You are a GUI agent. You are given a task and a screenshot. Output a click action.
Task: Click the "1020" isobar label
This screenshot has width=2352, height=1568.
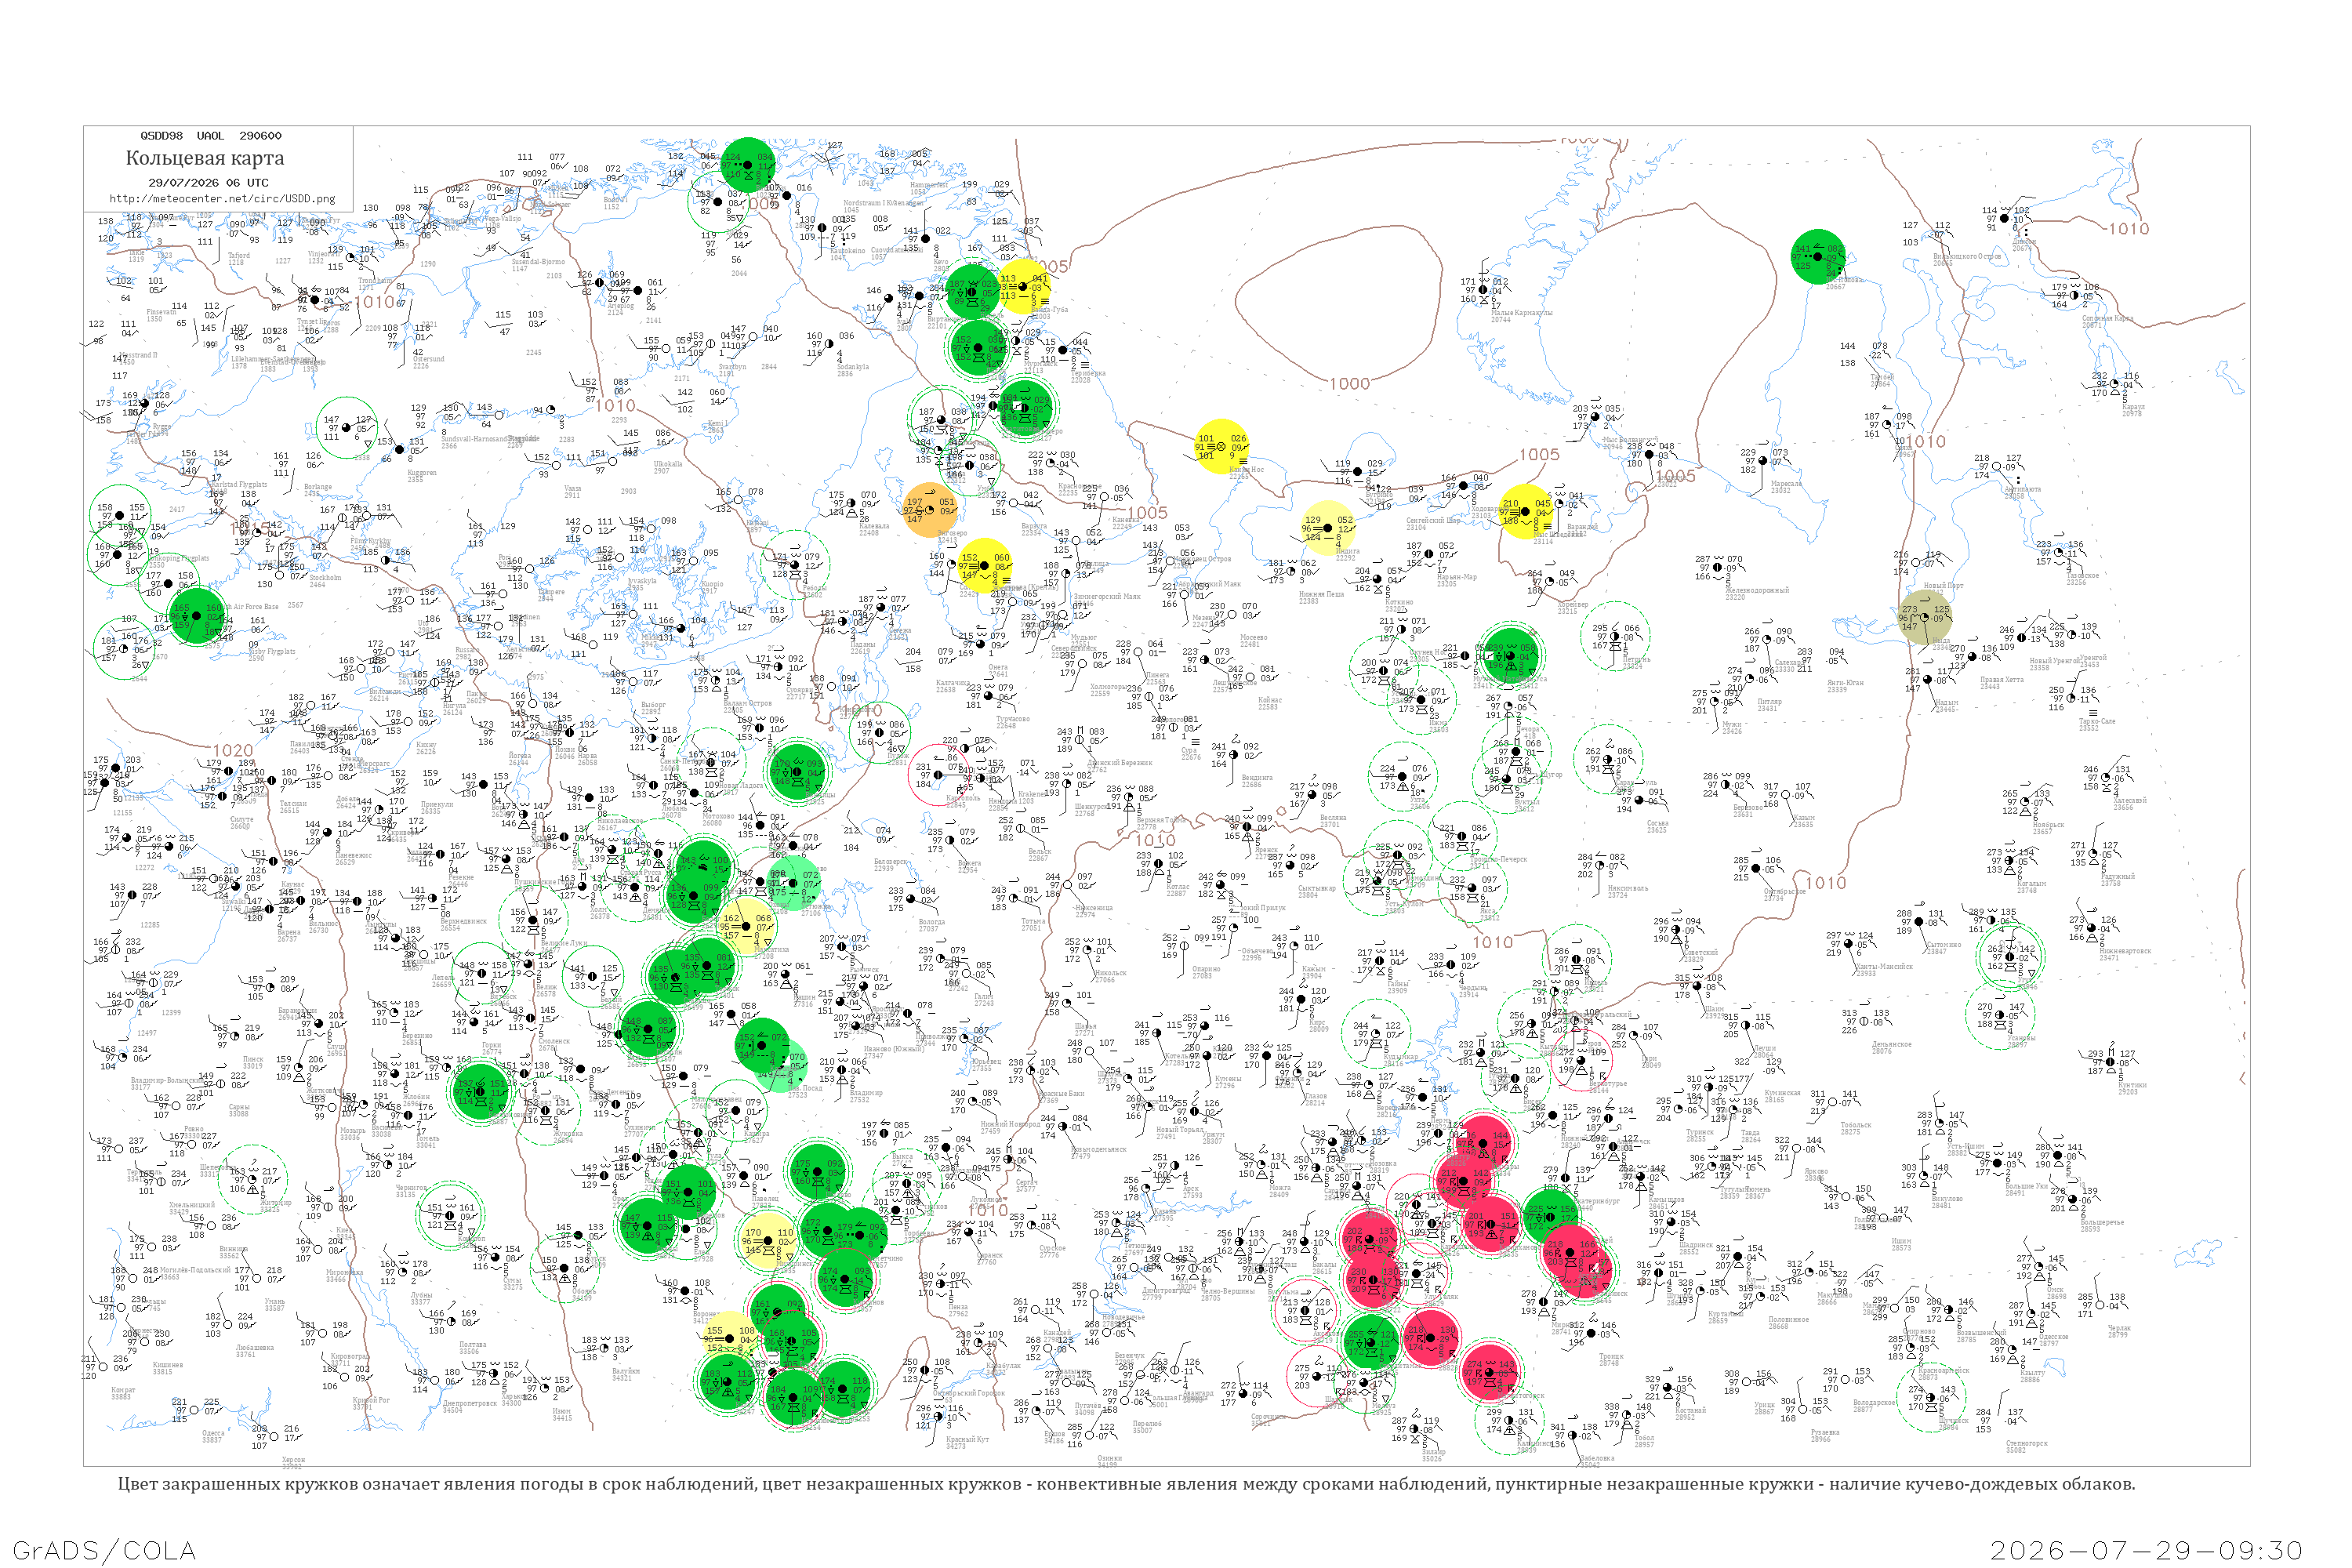coord(232,751)
